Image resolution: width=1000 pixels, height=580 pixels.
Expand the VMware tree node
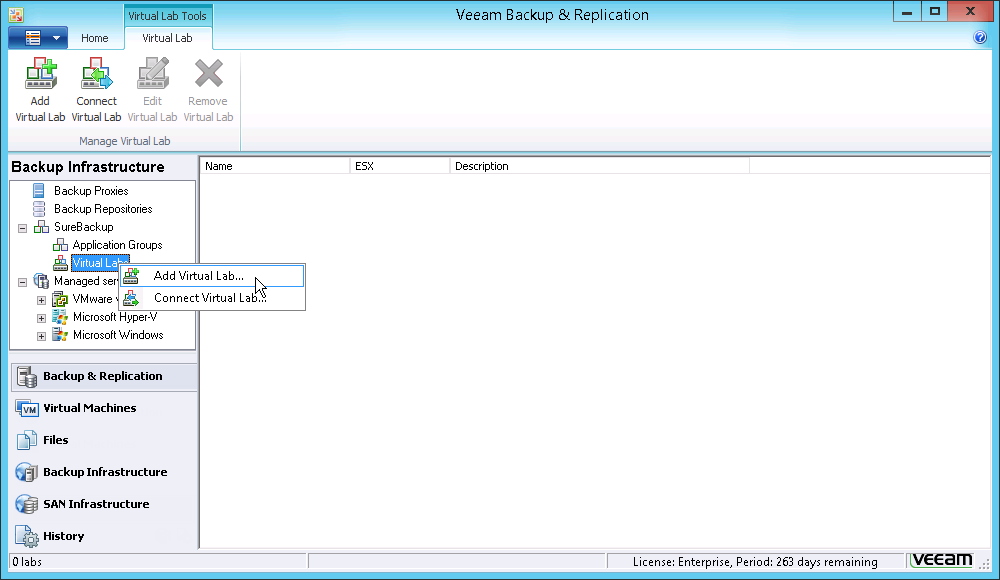41,300
